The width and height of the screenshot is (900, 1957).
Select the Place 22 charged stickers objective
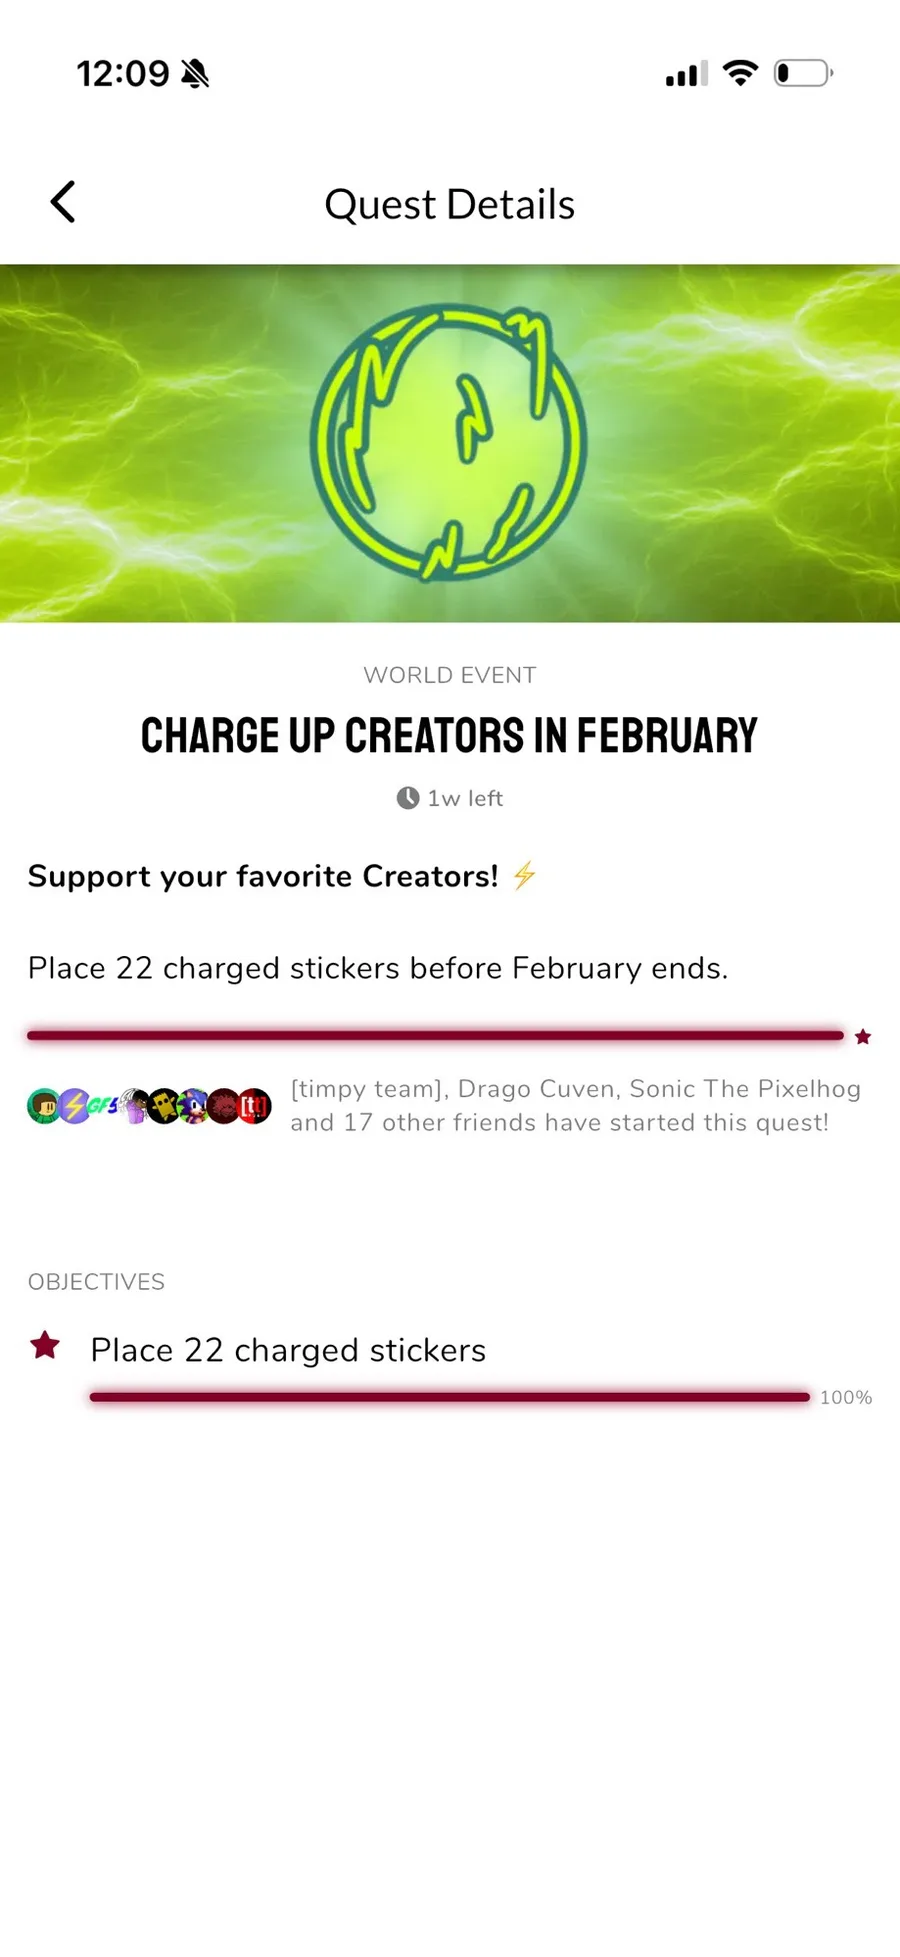(288, 1350)
